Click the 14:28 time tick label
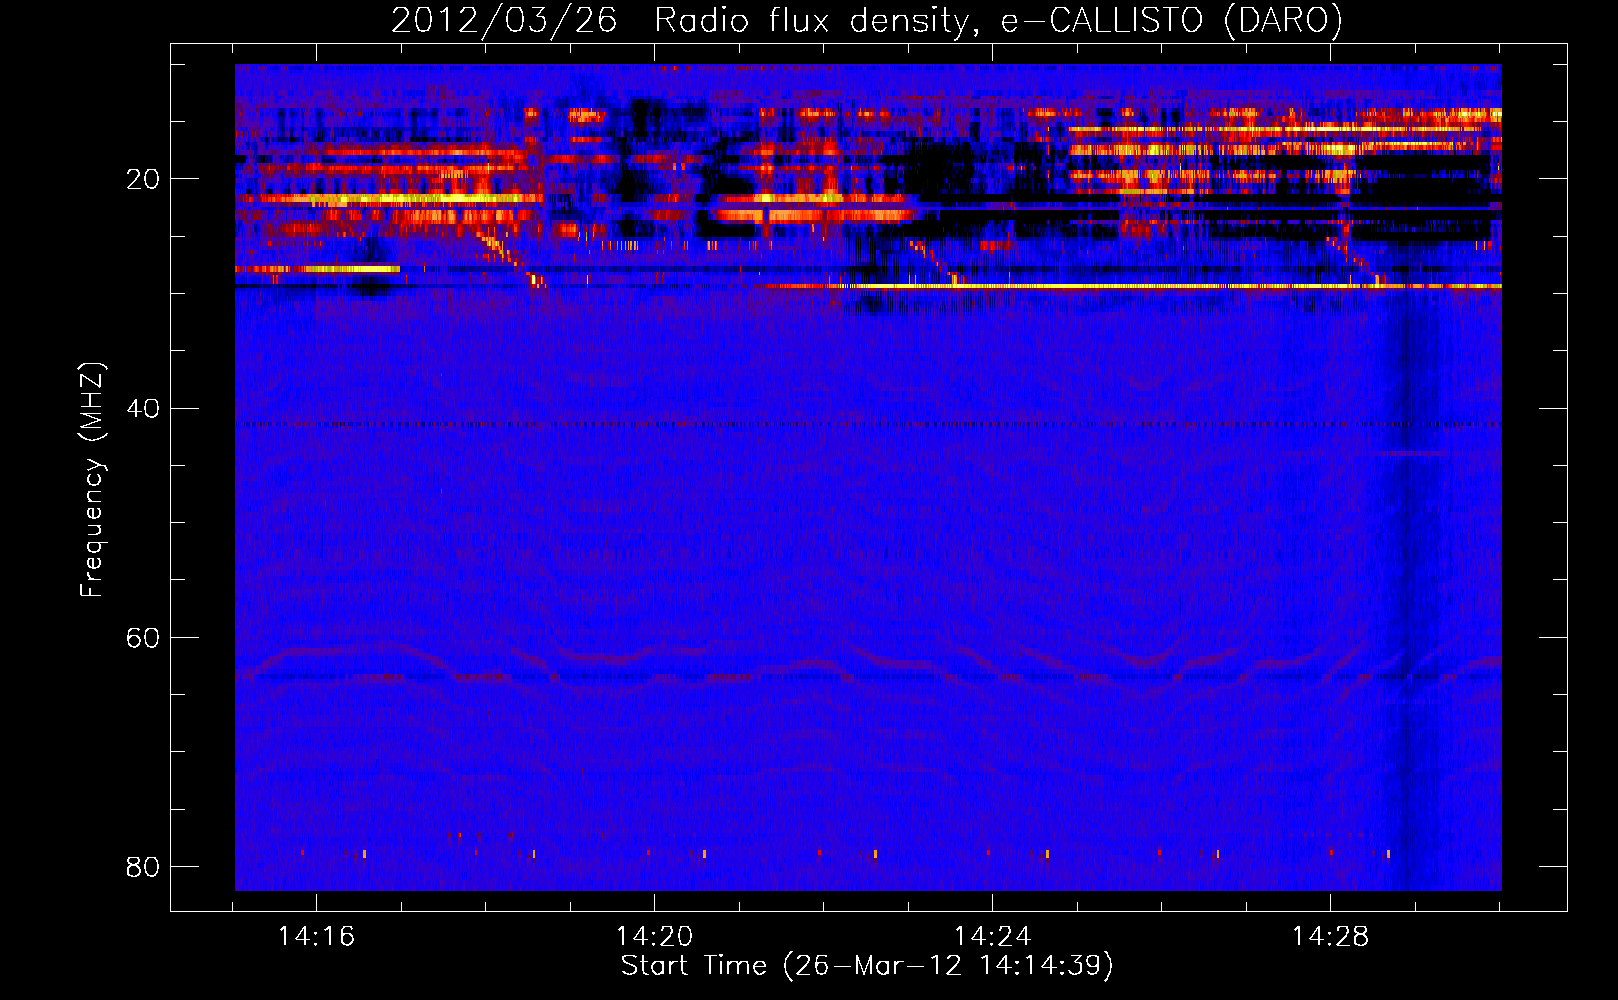 tap(1330, 937)
